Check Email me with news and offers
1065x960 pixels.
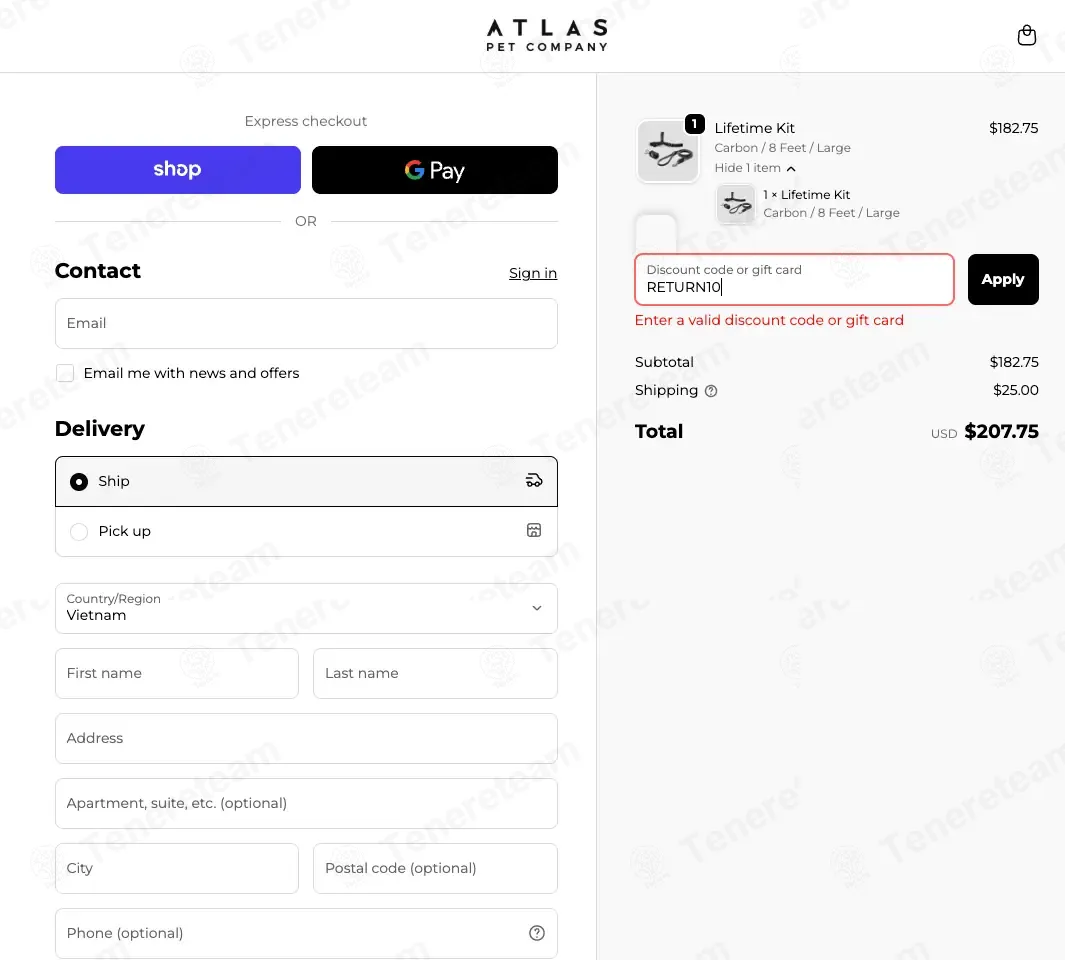click(x=65, y=373)
